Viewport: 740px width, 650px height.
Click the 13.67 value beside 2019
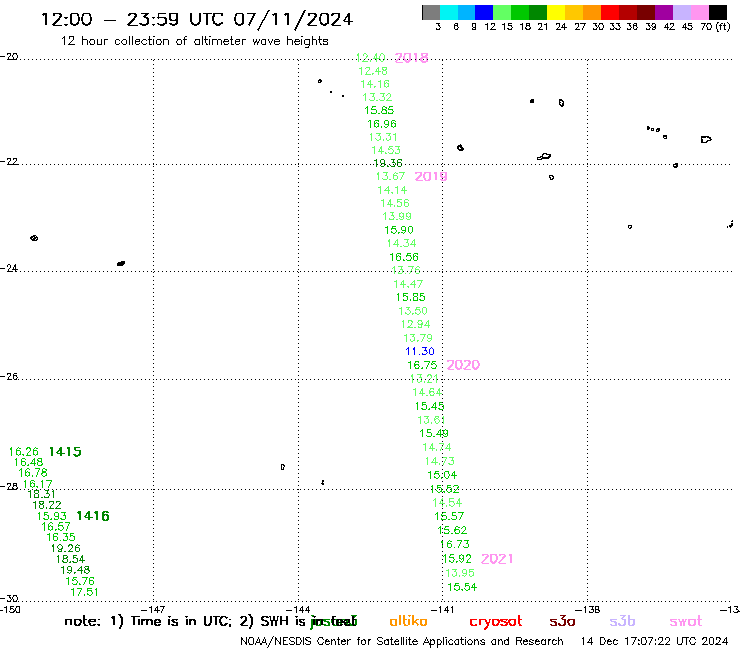tap(390, 177)
